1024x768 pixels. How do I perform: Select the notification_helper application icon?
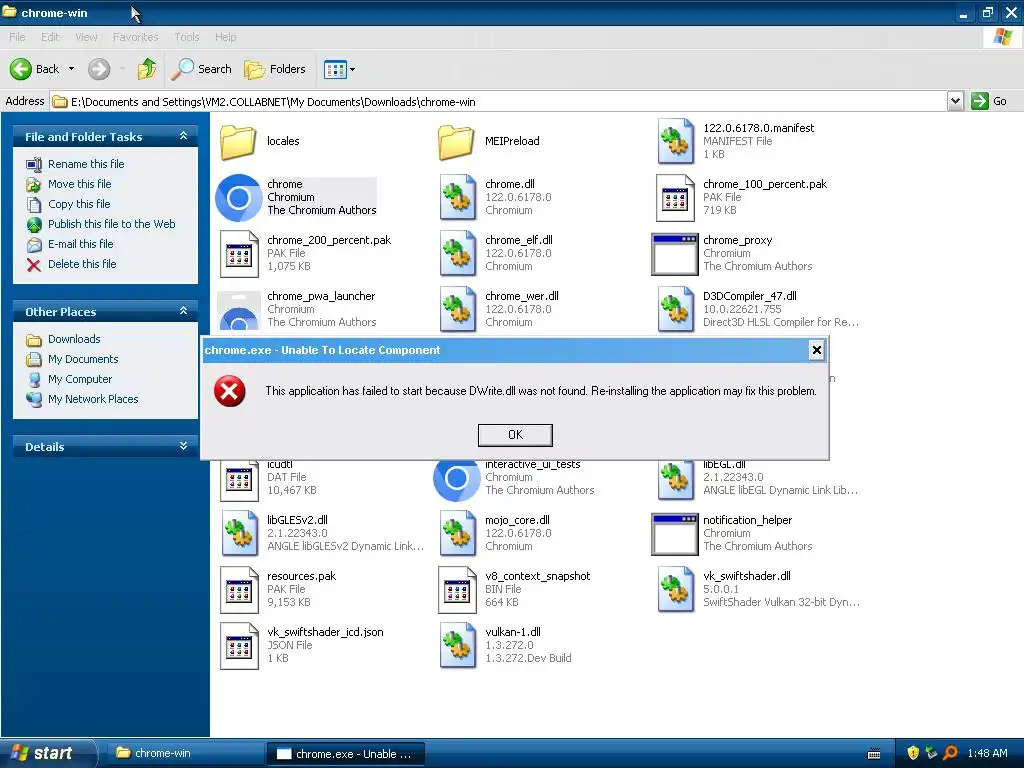pos(675,534)
